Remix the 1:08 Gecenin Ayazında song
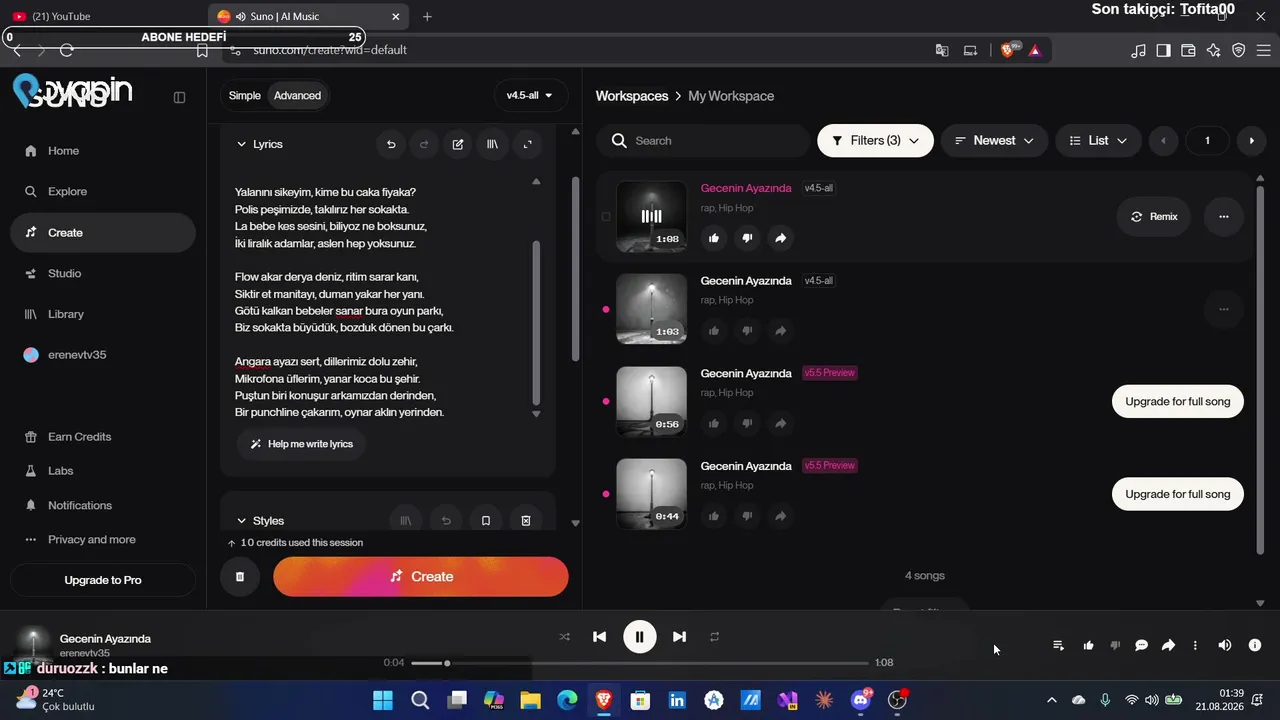 (x=1153, y=216)
